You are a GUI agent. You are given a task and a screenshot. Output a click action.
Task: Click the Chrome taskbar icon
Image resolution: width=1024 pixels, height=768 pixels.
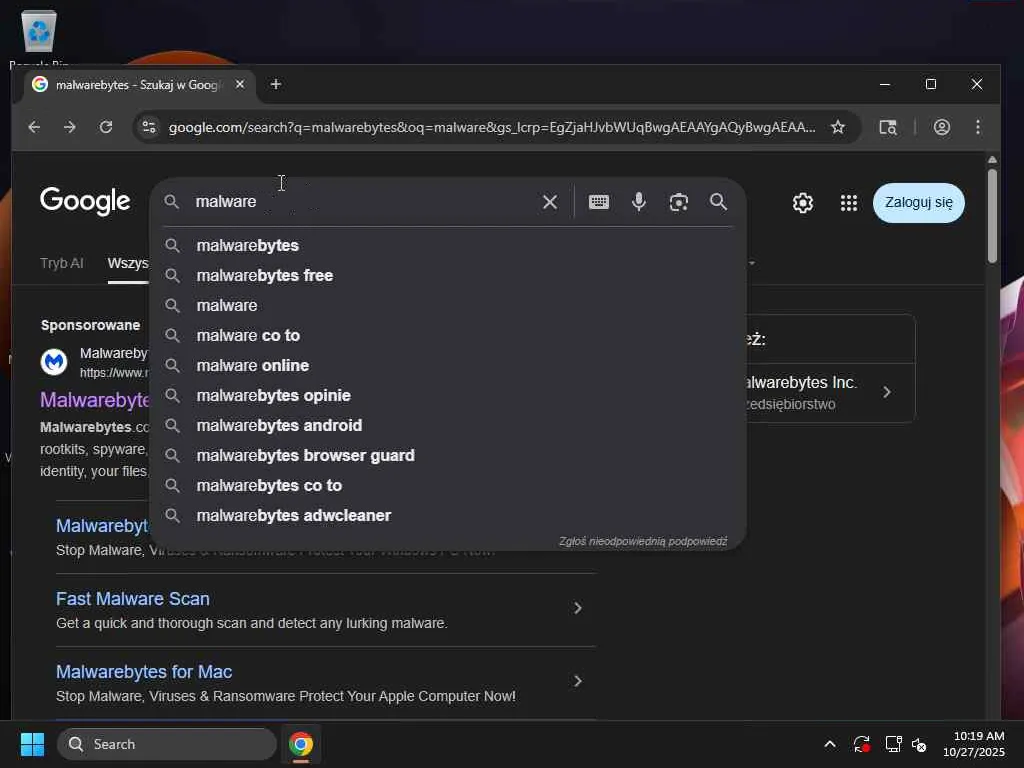[x=301, y=744]
